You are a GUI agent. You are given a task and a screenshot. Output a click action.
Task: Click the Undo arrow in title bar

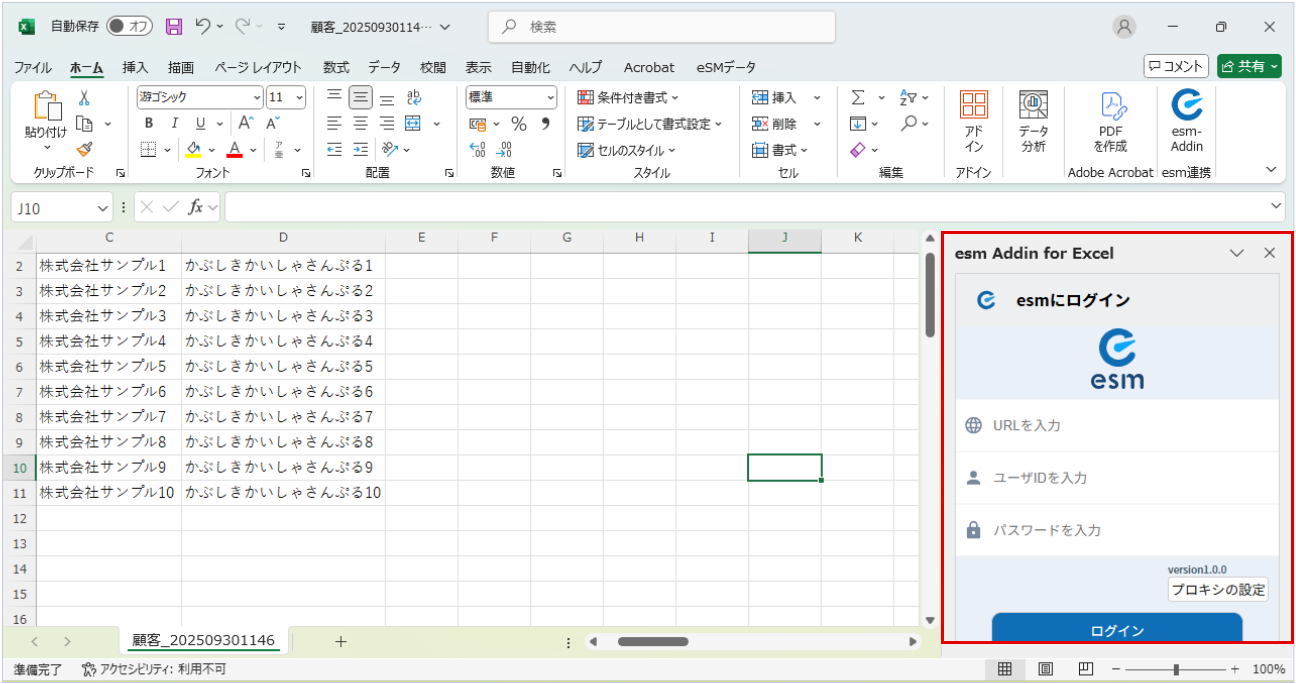tap(203, 27)
